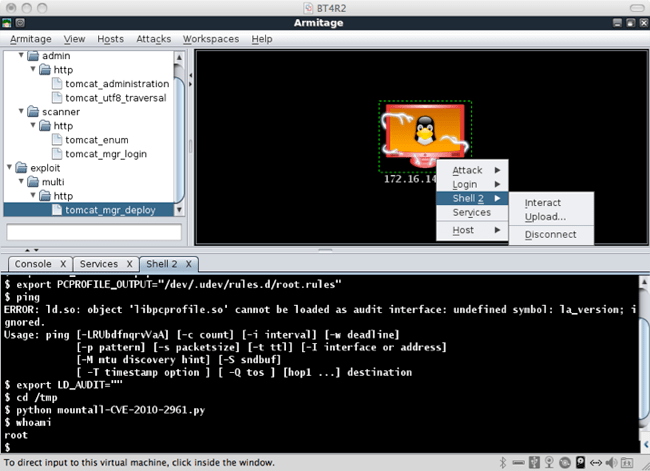Screen dimensions: 650x471
Task: Open the Attacks menu
Action: click(x=153, y=39)
